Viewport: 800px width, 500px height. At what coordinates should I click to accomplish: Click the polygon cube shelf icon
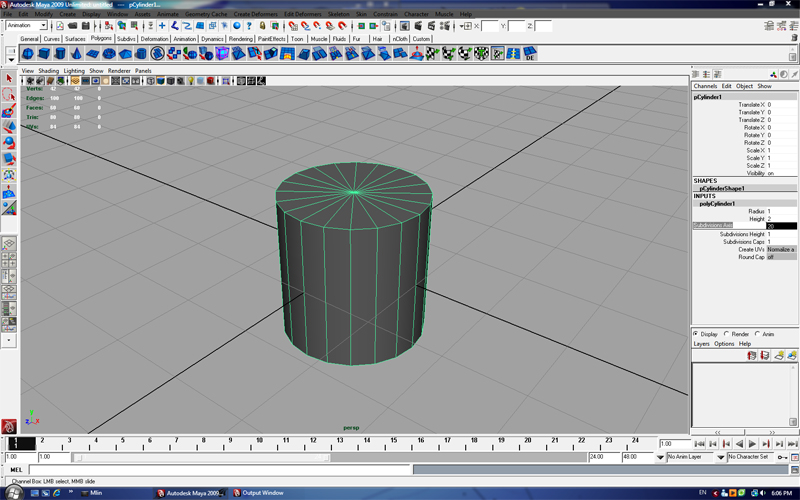[x=45, y=54]
